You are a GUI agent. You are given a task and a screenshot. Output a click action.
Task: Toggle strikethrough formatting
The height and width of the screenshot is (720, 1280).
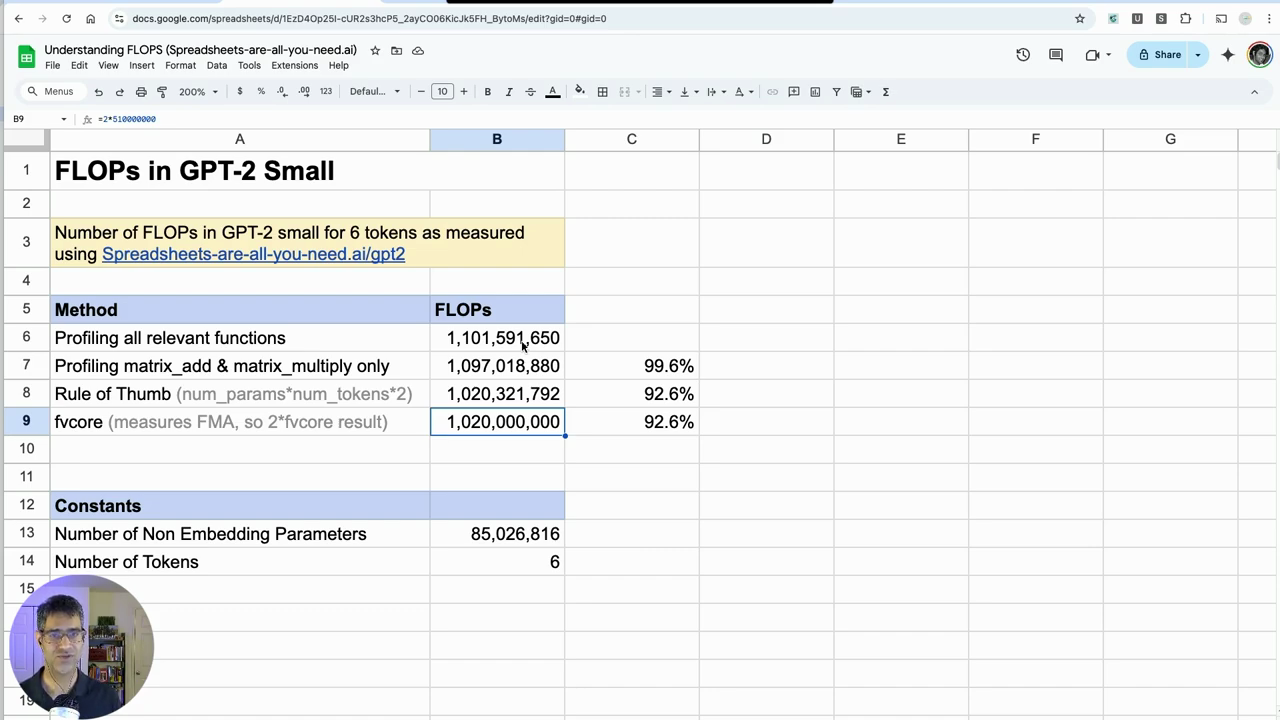[532, 91]
